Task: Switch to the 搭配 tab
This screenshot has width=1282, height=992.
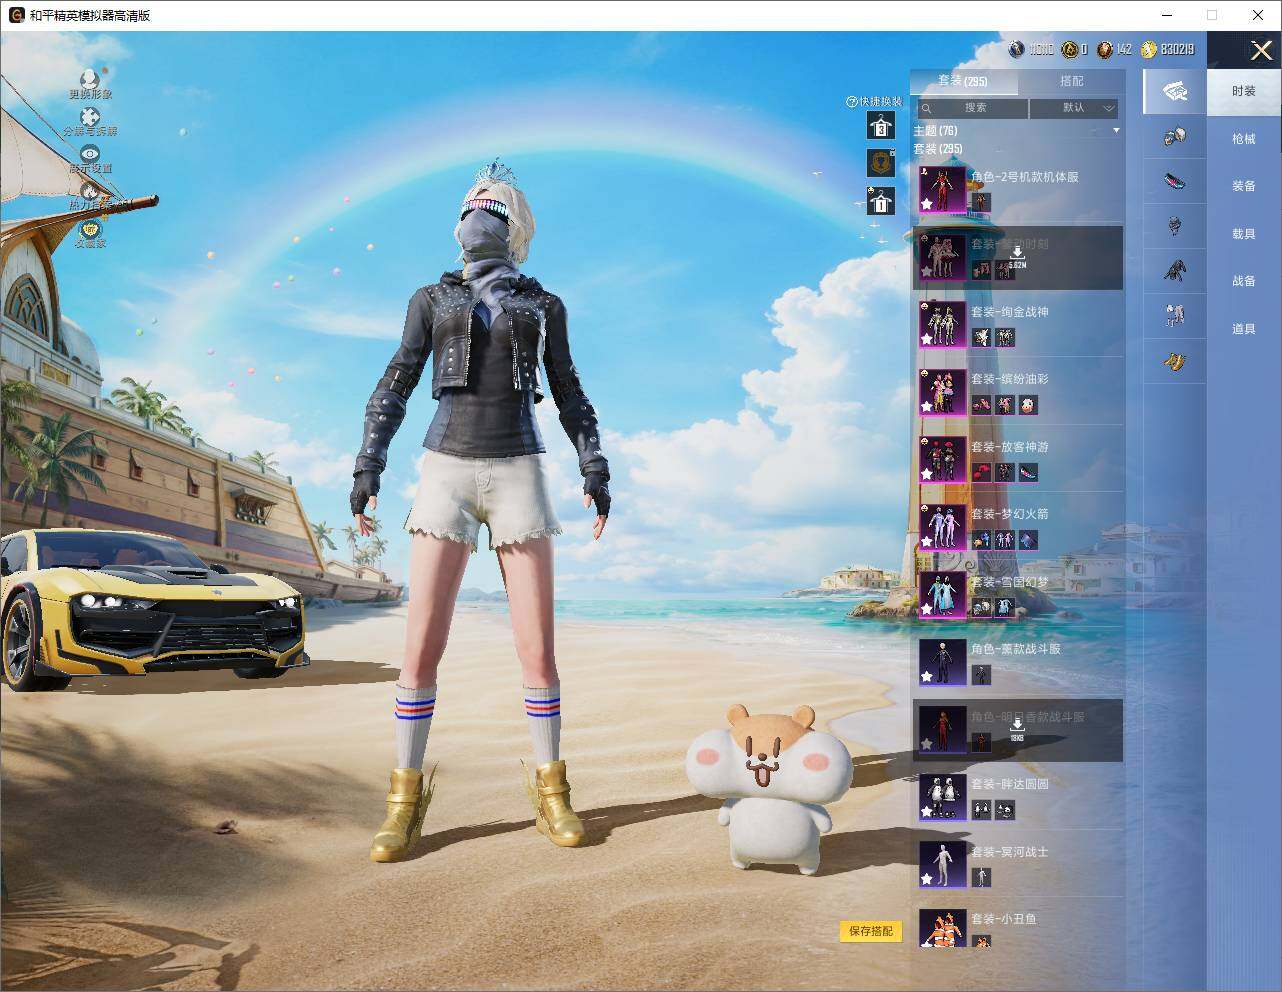Action: pos(1071,81)
